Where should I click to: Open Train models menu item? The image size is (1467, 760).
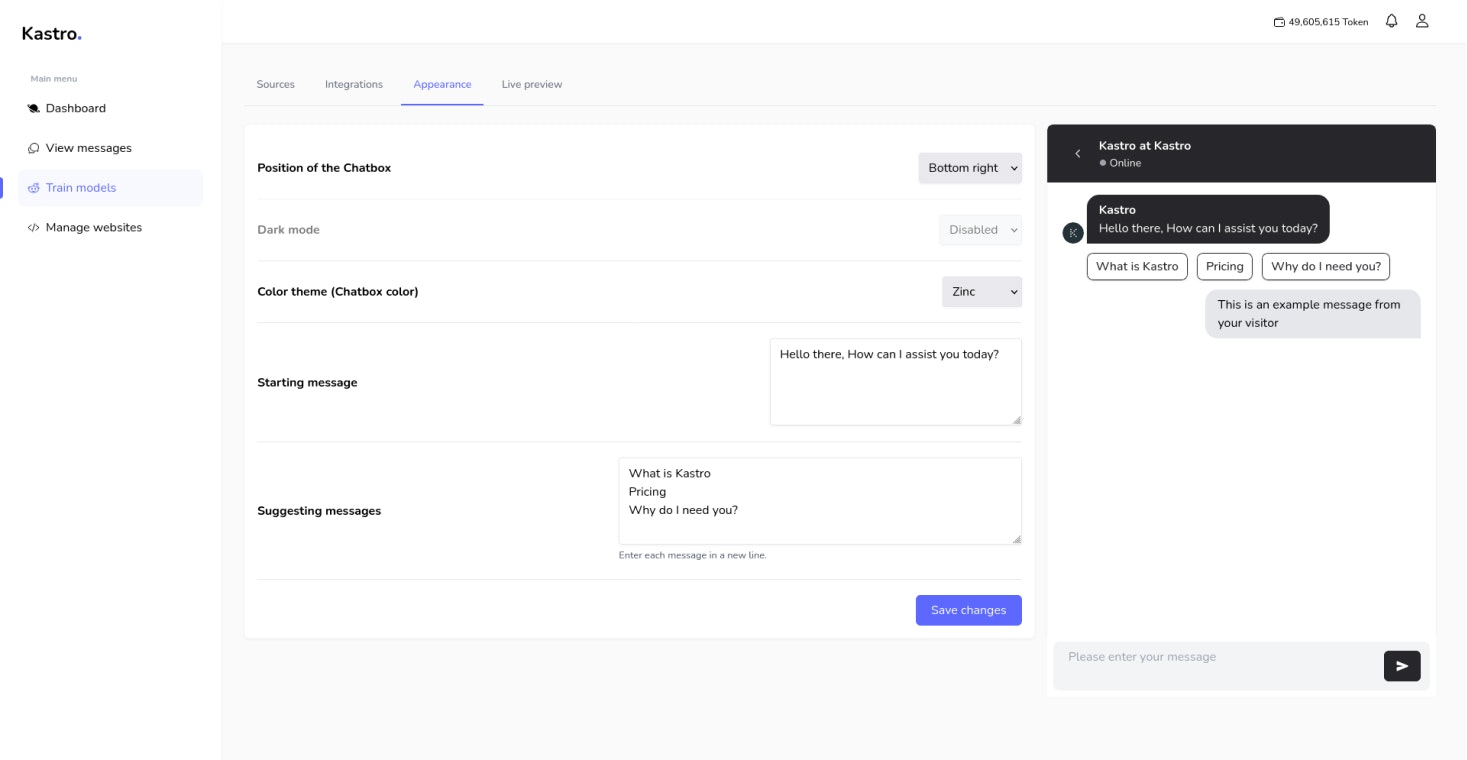point(110,188)
